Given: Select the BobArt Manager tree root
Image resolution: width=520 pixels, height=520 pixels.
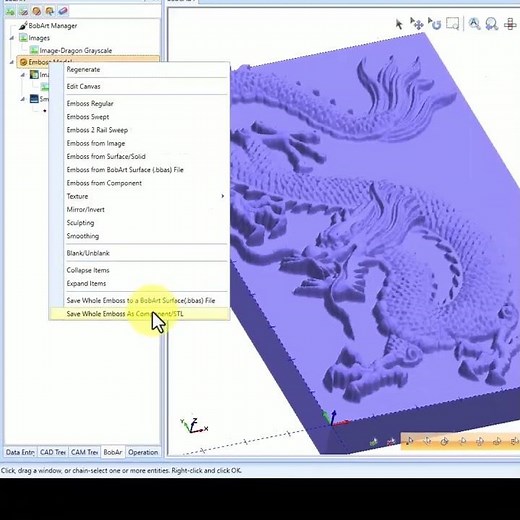Looking at the screenshot, I should point(53,25).
